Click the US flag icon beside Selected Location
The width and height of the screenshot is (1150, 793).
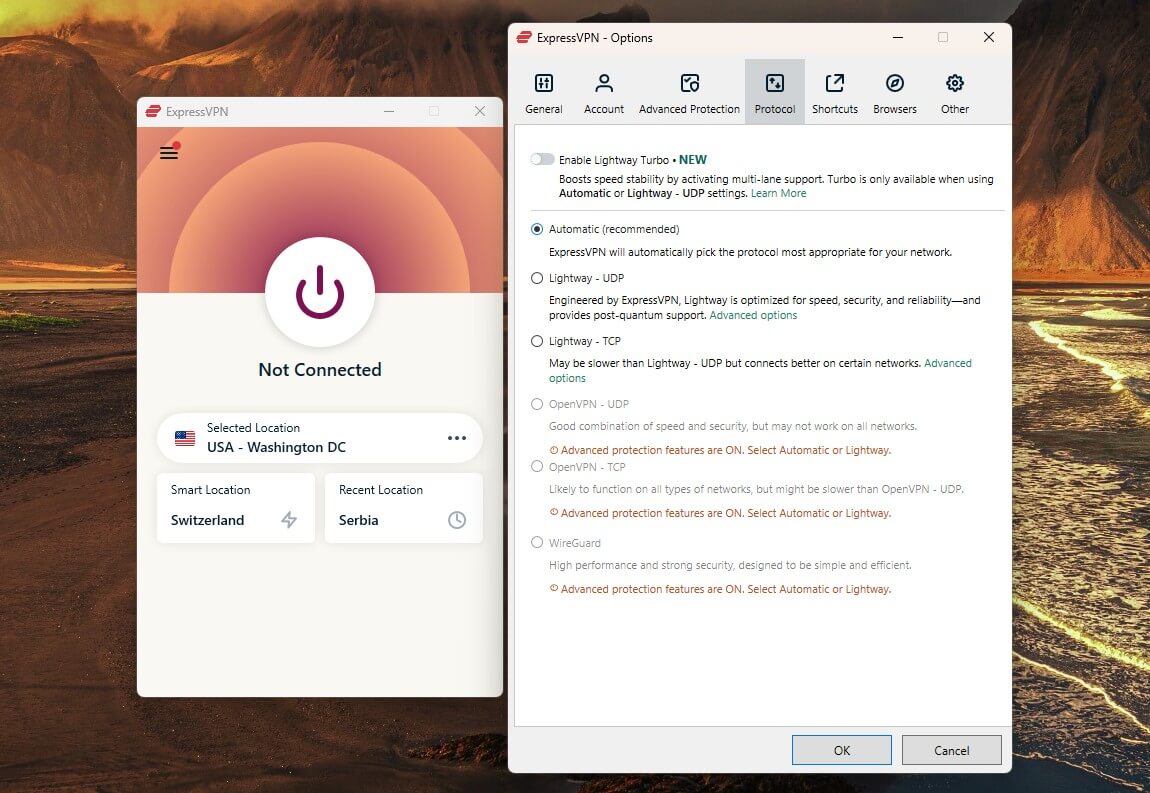tap(184, 437)
